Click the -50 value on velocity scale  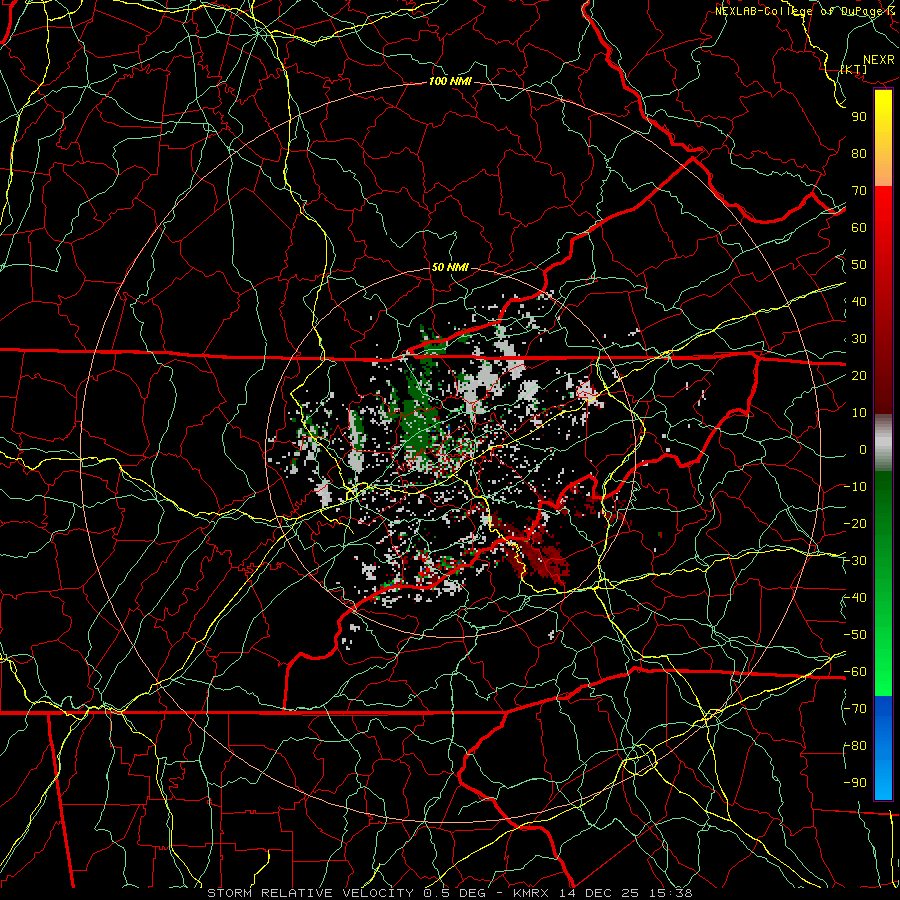856,635
